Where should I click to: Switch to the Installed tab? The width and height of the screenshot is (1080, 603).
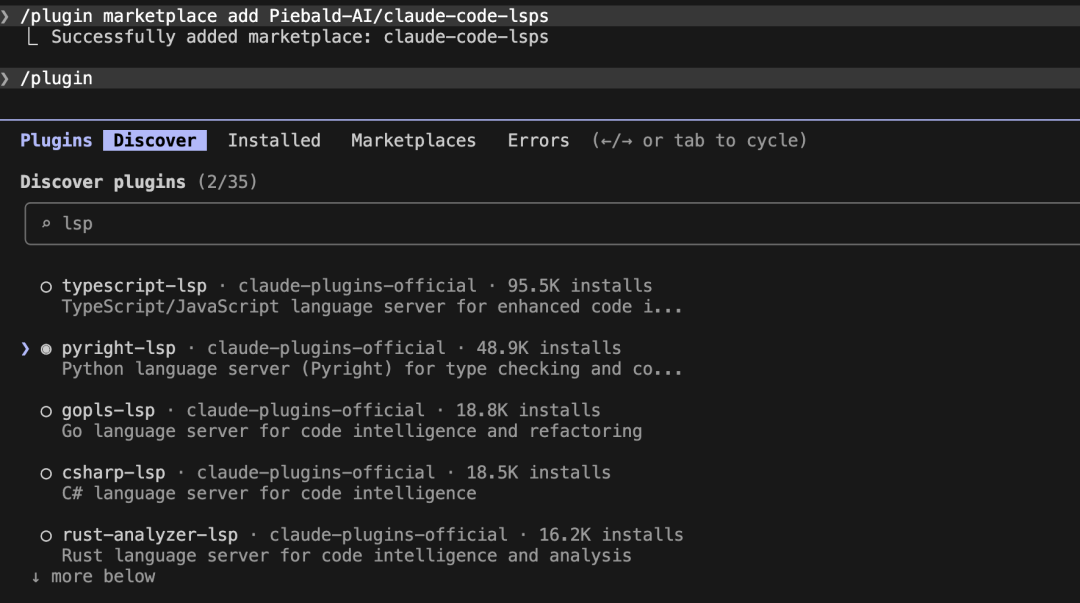click(x=274, y=141)
